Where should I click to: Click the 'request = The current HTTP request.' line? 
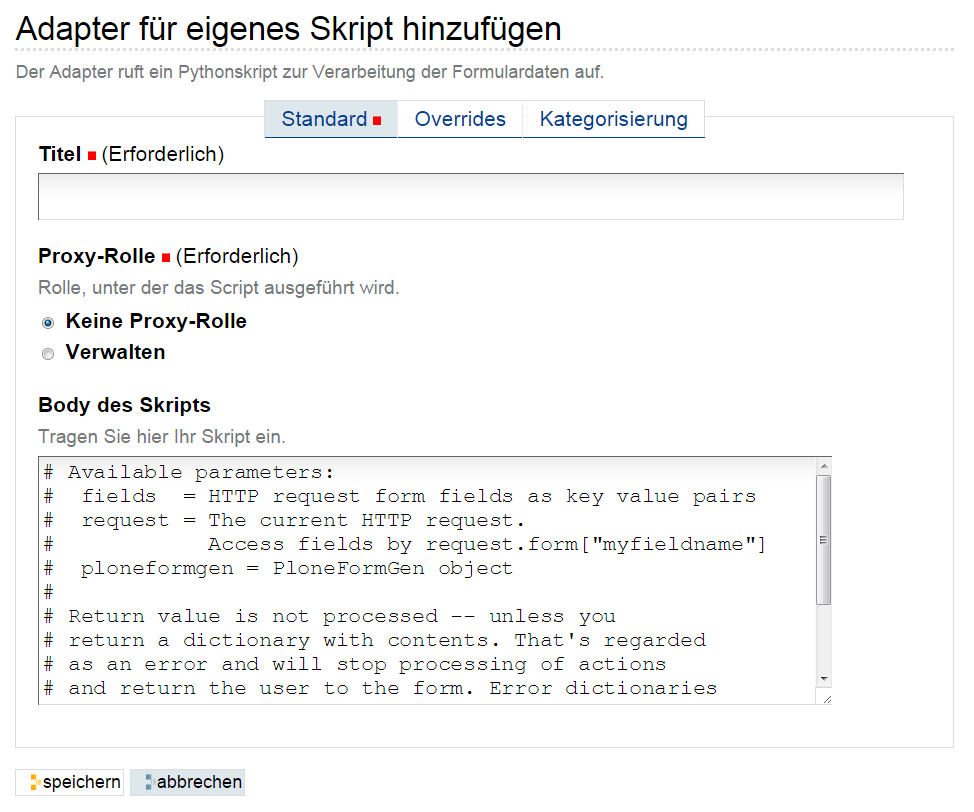[284, 521]
